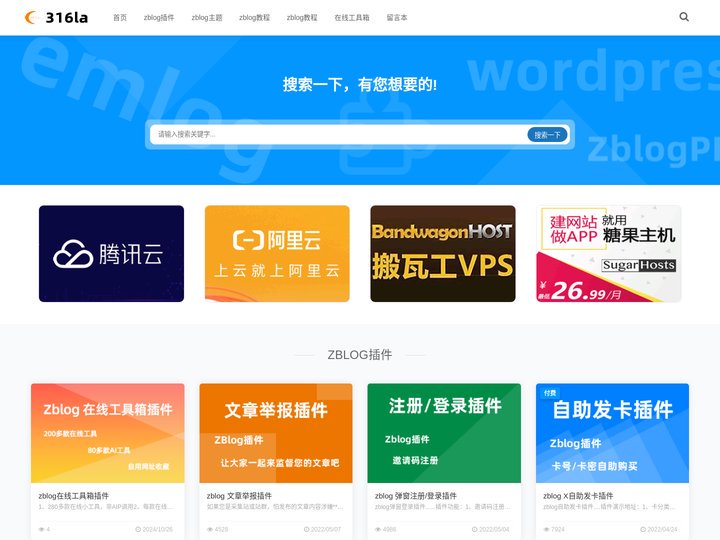Open the 阿里云 ad banner
The height and width of the screenshot is (540, 720).
click(277, 253)
